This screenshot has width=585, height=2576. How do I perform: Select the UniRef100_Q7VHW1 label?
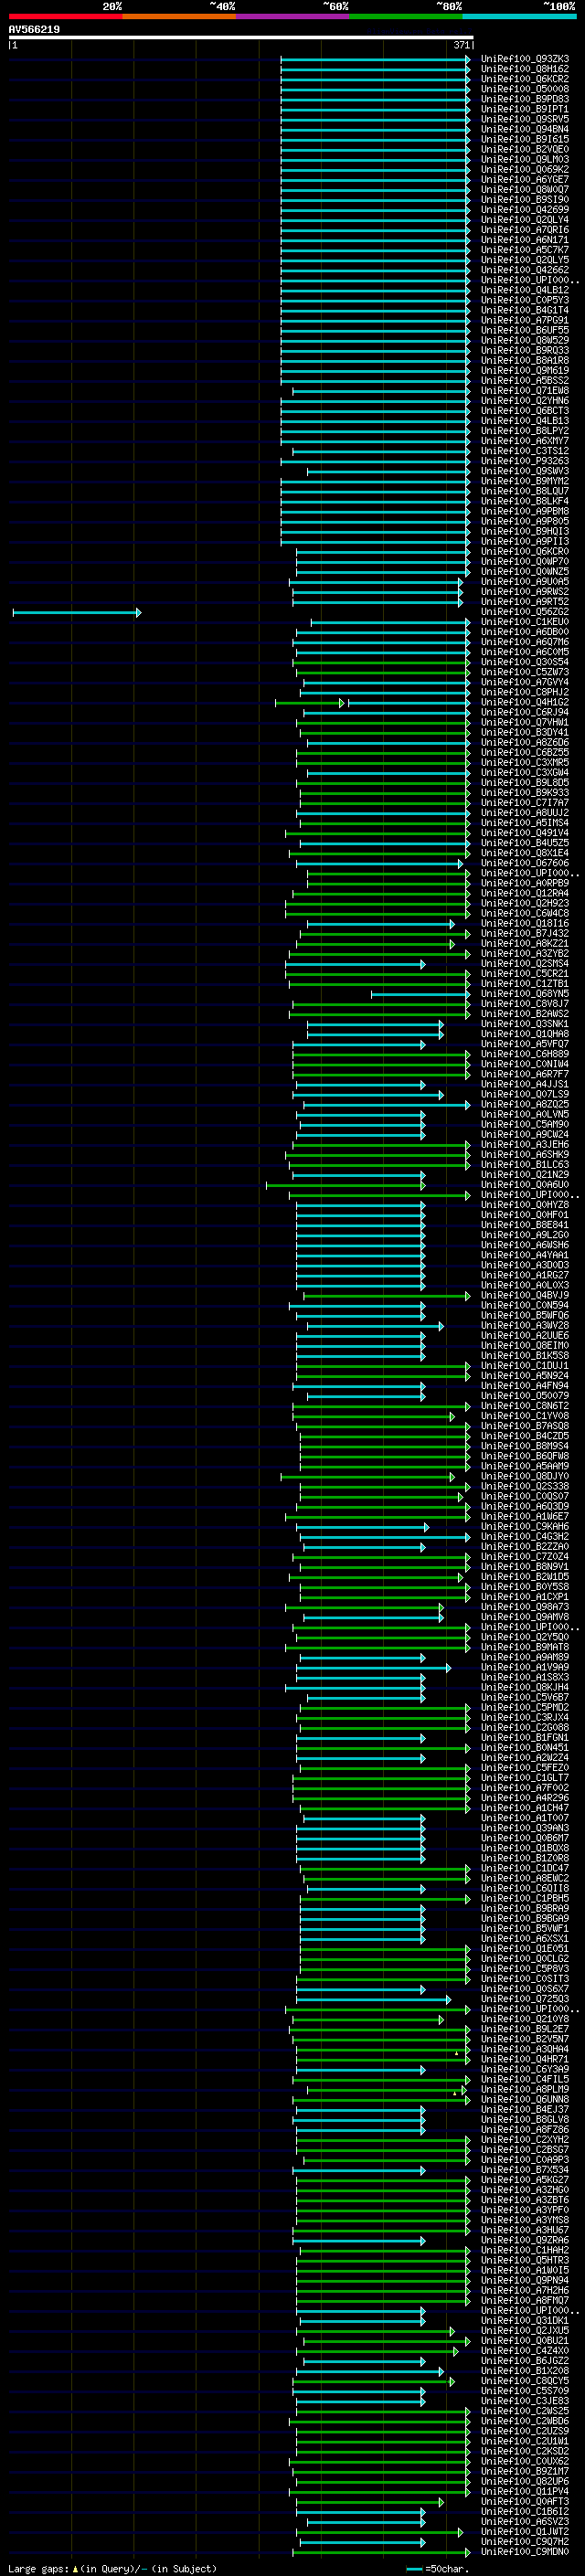(x=525, y=722)
